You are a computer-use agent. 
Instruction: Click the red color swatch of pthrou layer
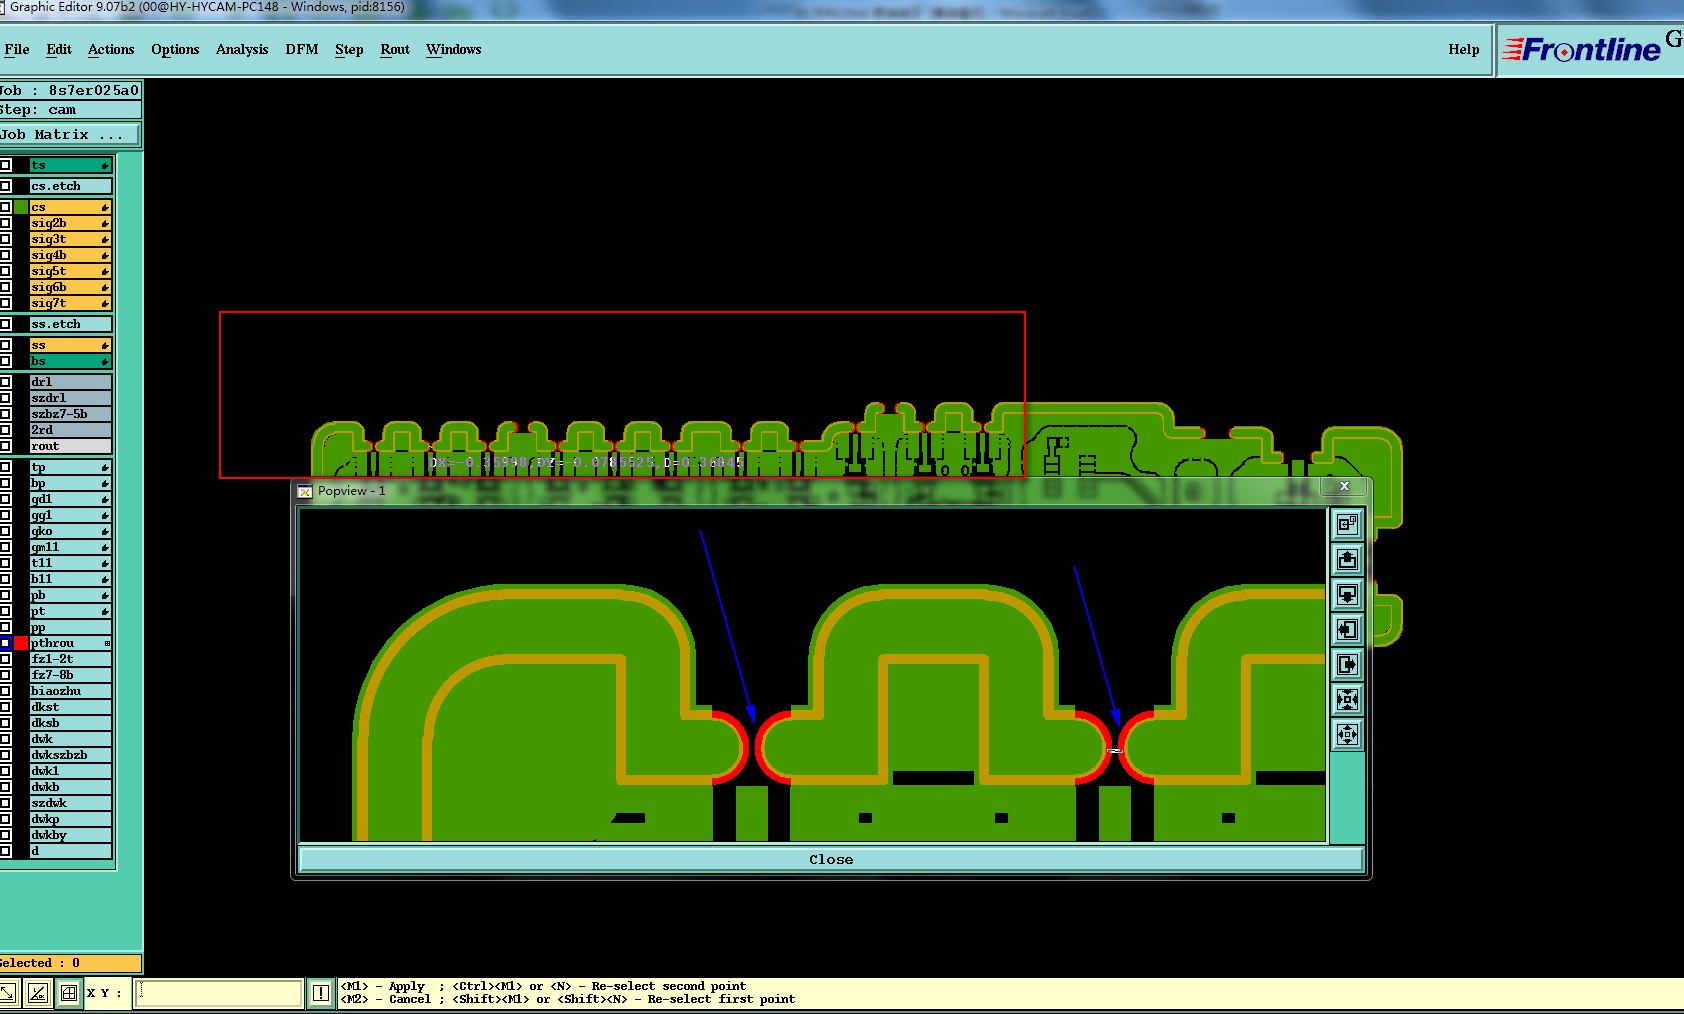tap(21, 643)
